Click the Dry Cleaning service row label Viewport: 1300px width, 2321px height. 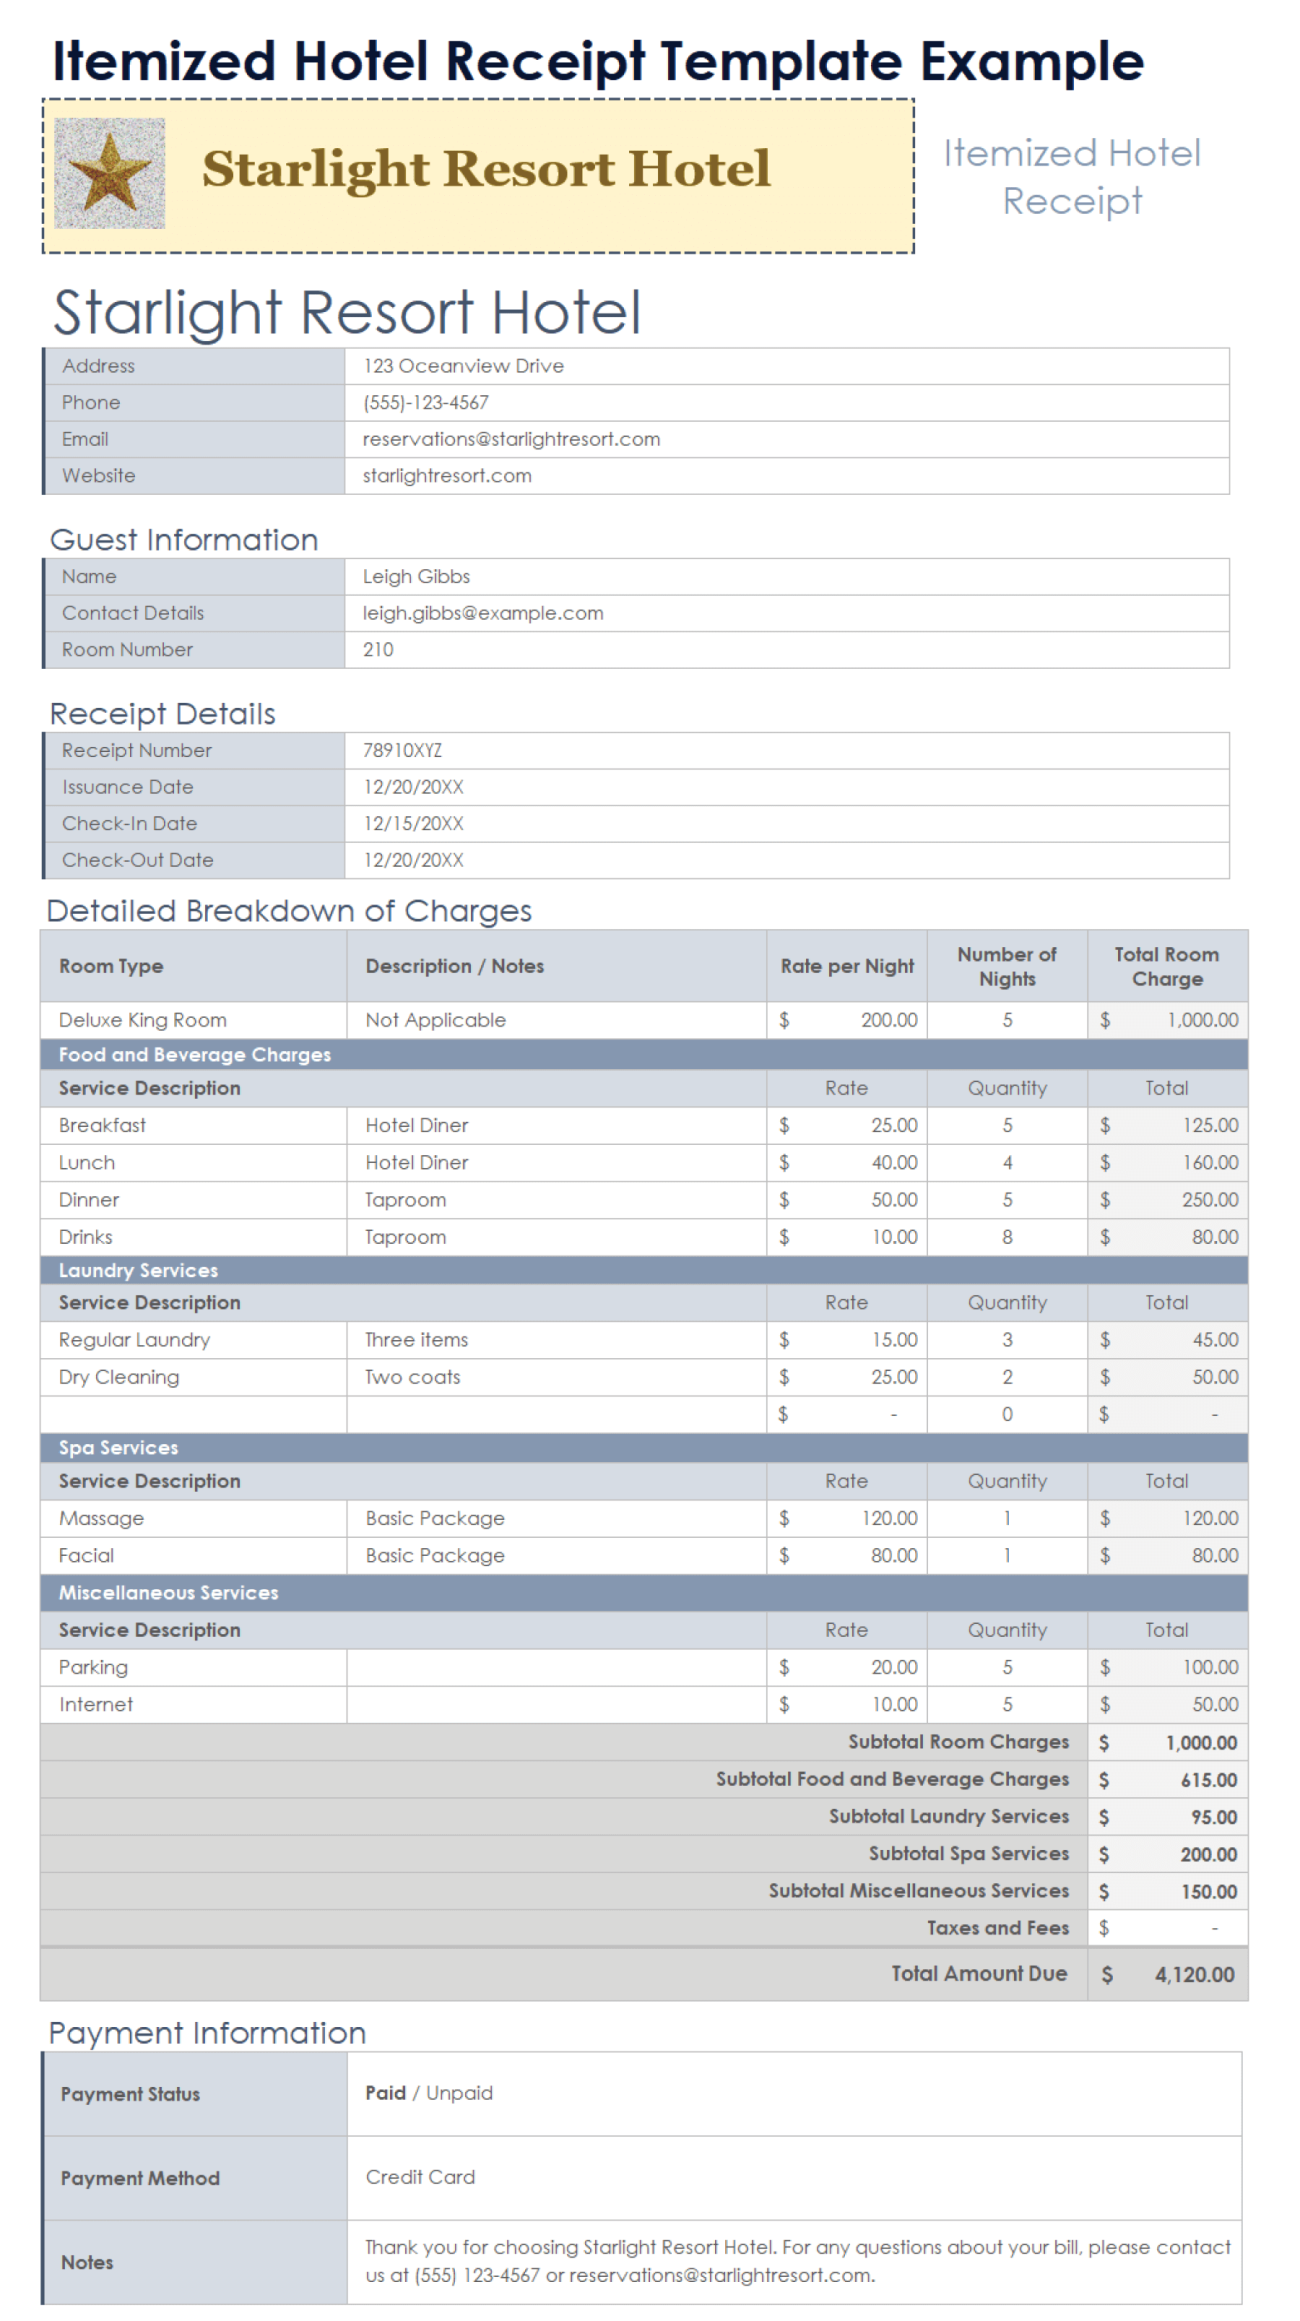click(118, 1377)
